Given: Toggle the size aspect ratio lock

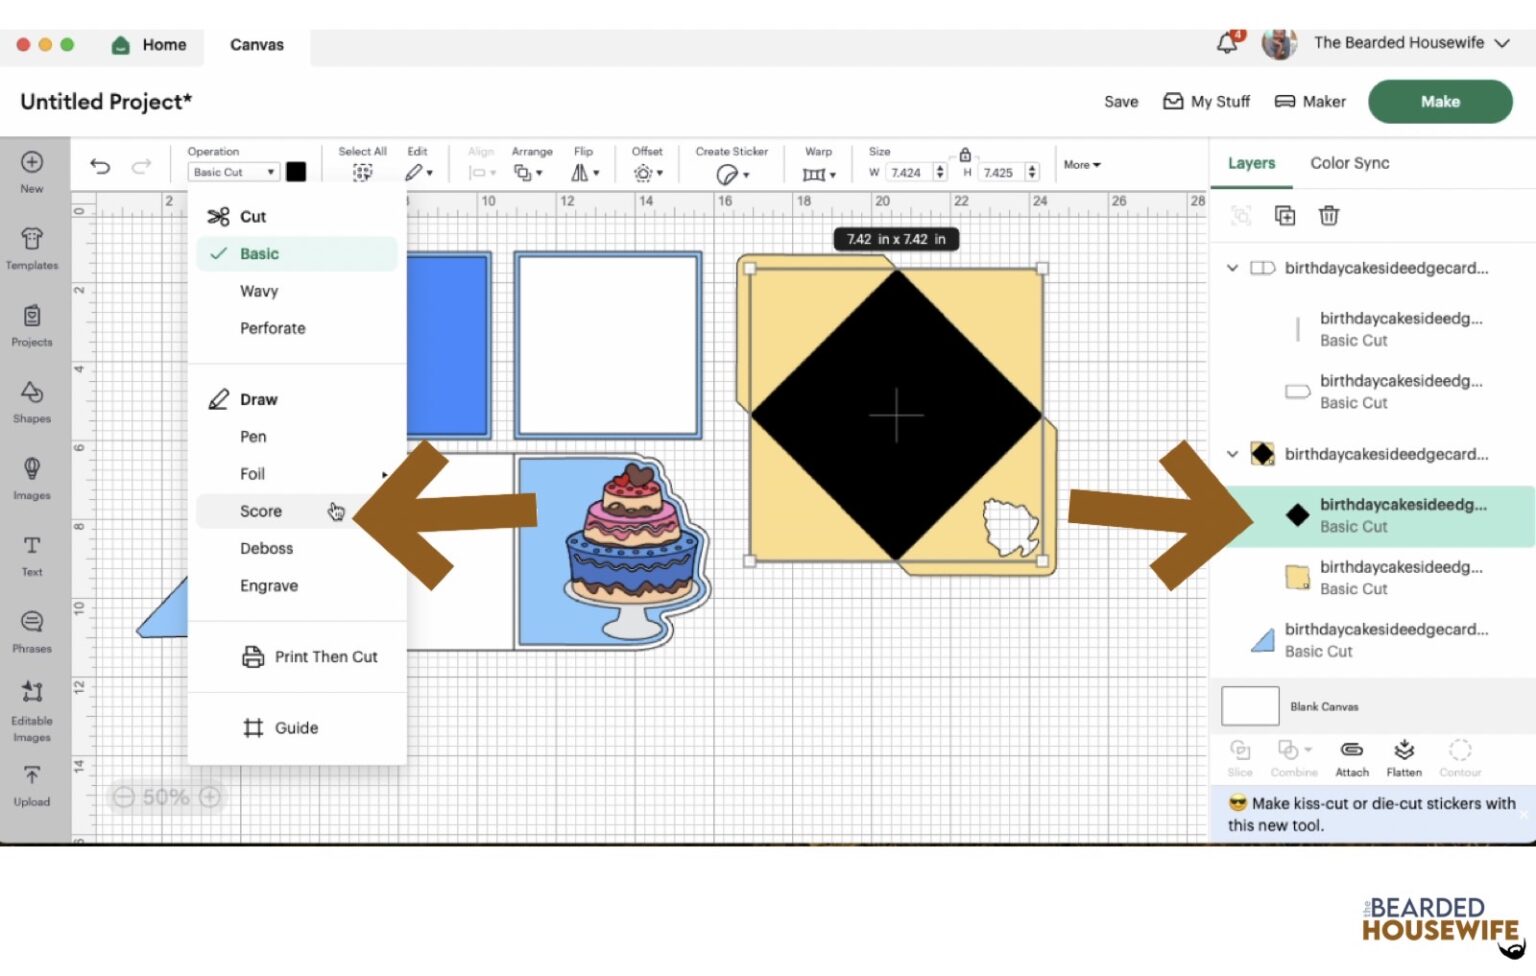Looking at the screenshot, I should pos(965,155).
